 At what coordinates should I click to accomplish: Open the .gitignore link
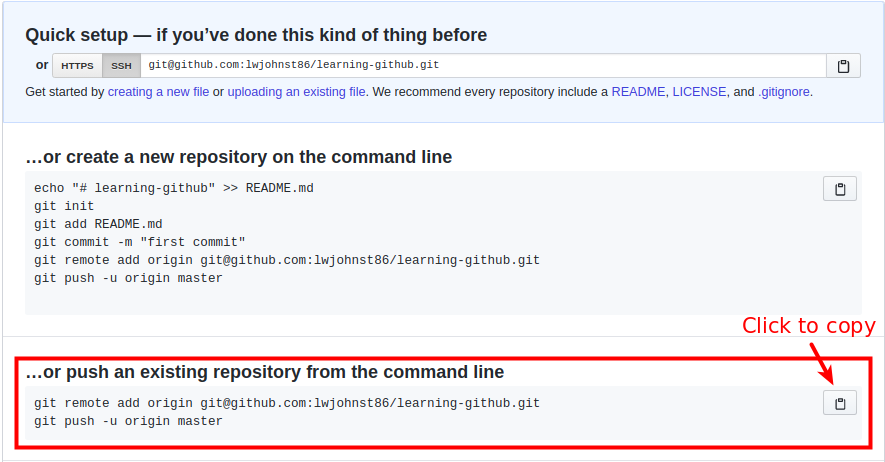point(783,92)
